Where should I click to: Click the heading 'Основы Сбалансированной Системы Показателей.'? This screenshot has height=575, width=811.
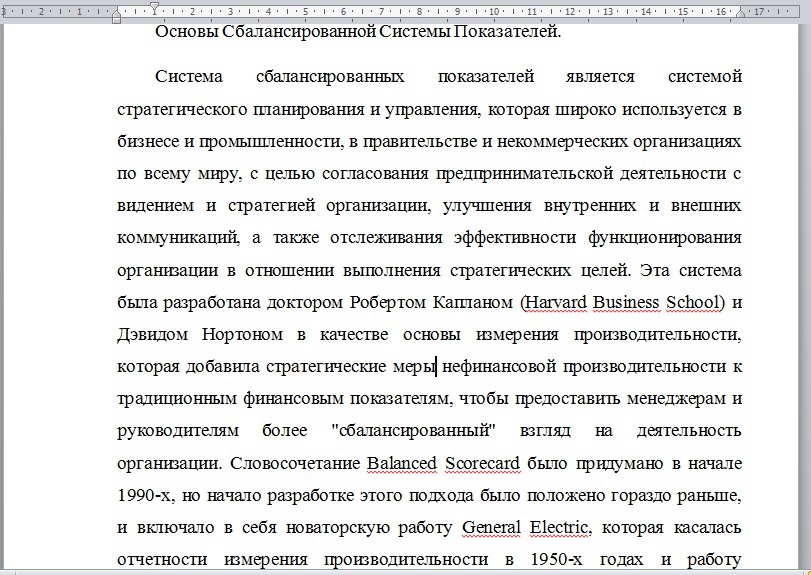tap(358, 32)
